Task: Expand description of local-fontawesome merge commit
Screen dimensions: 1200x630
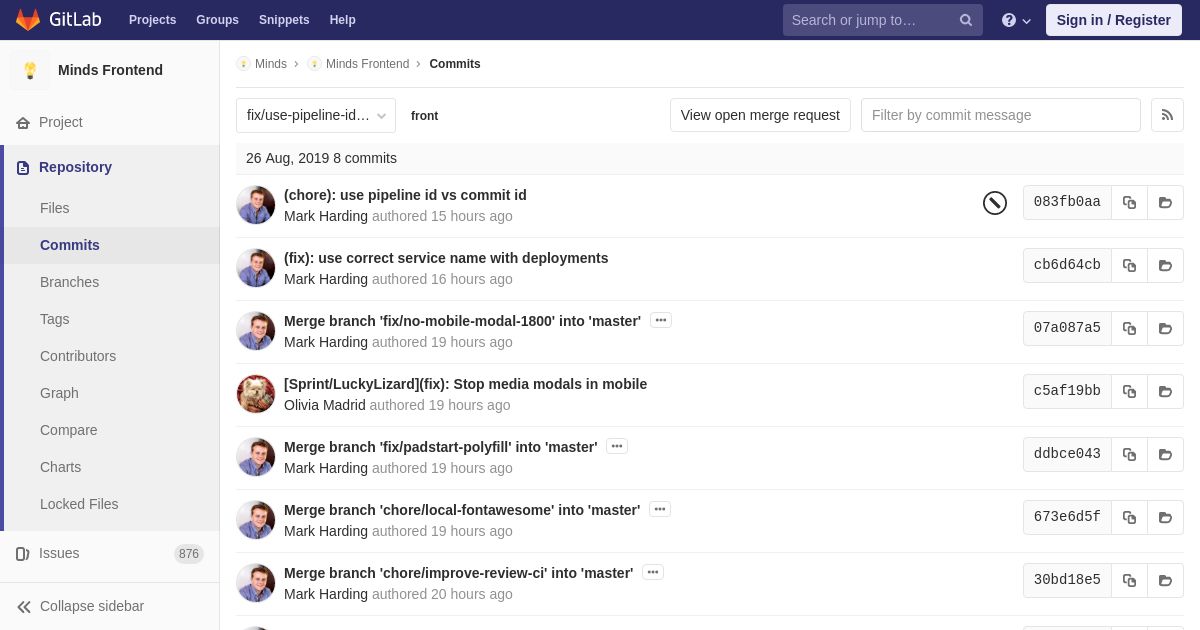Action: 660,509
